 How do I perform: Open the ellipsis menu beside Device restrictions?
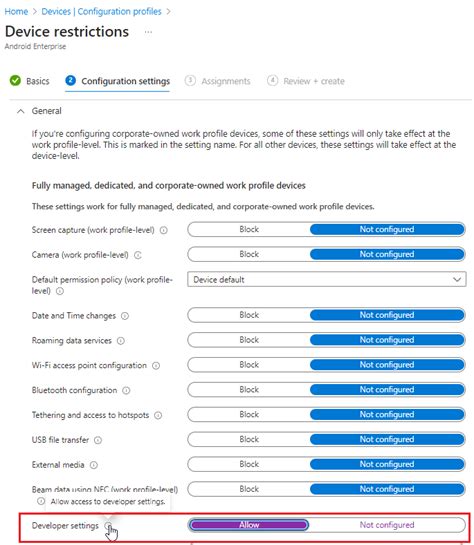pos(148,32)
